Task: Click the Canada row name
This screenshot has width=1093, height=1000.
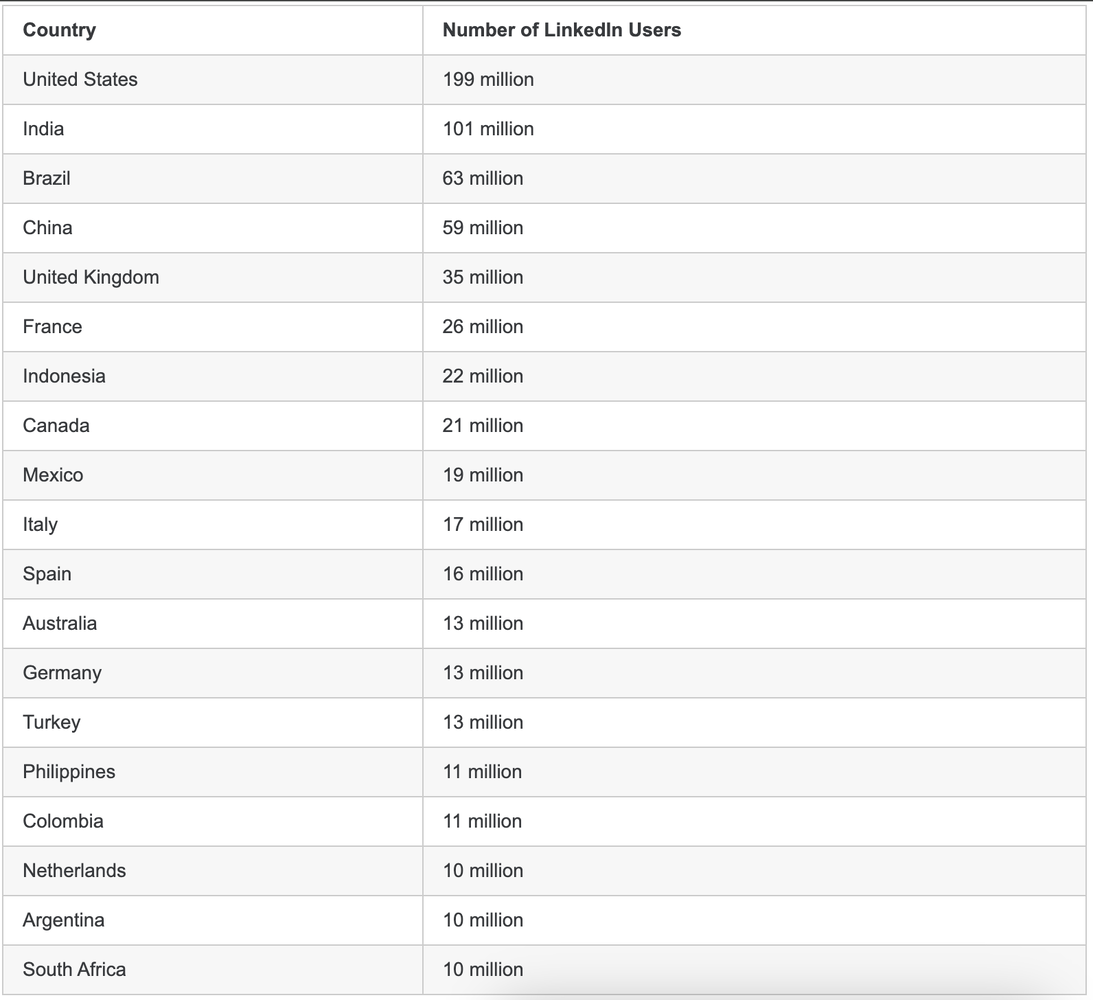Action: (x=56, y=426)
